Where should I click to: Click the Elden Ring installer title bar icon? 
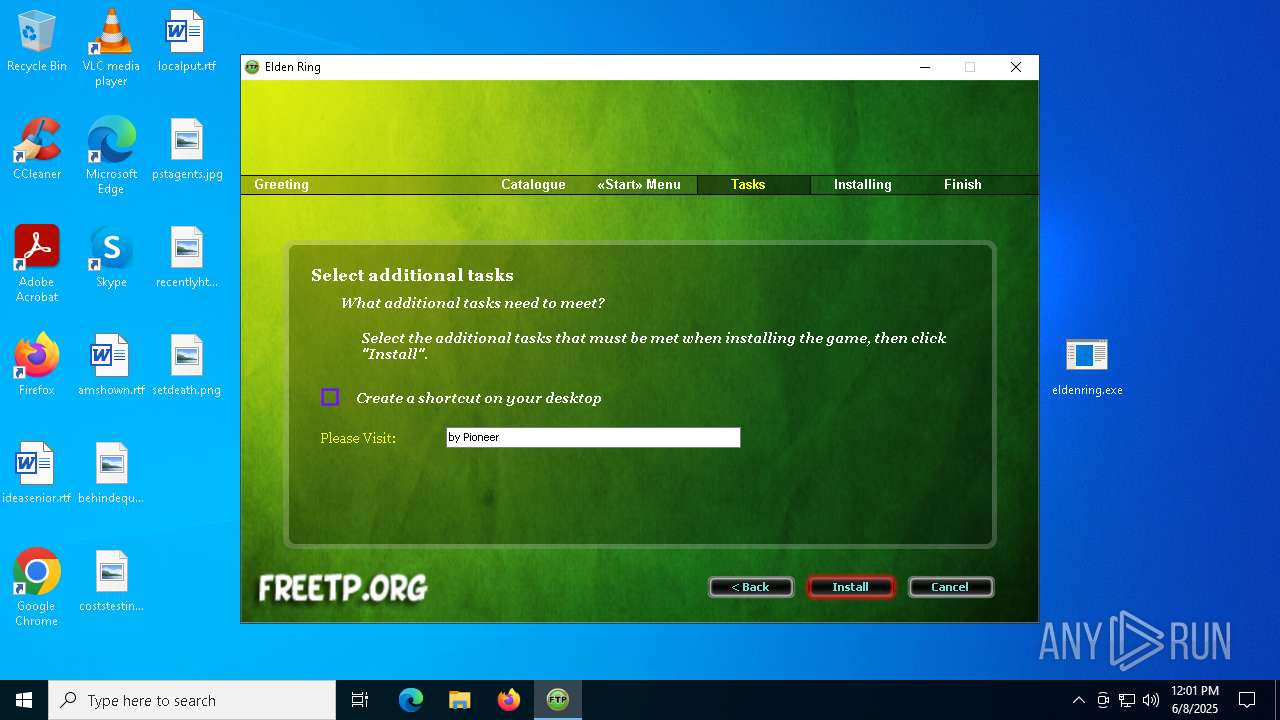pos(252,67)
